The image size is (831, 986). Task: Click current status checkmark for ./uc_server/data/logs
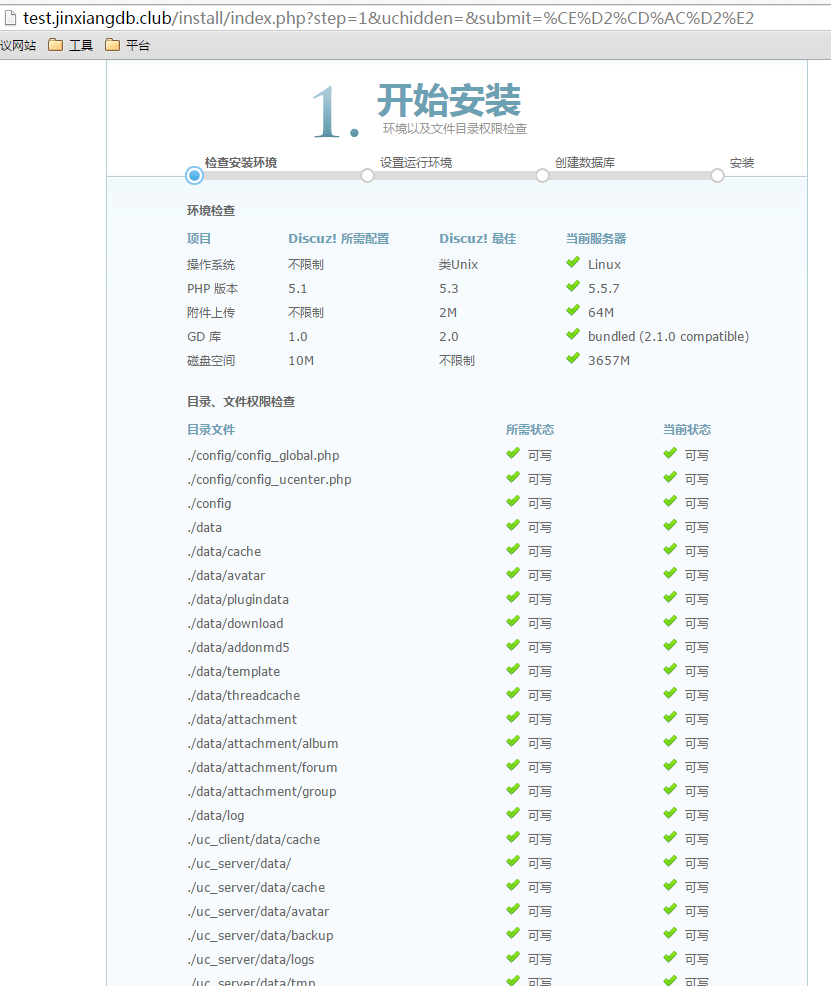click(x=670, y=958)
